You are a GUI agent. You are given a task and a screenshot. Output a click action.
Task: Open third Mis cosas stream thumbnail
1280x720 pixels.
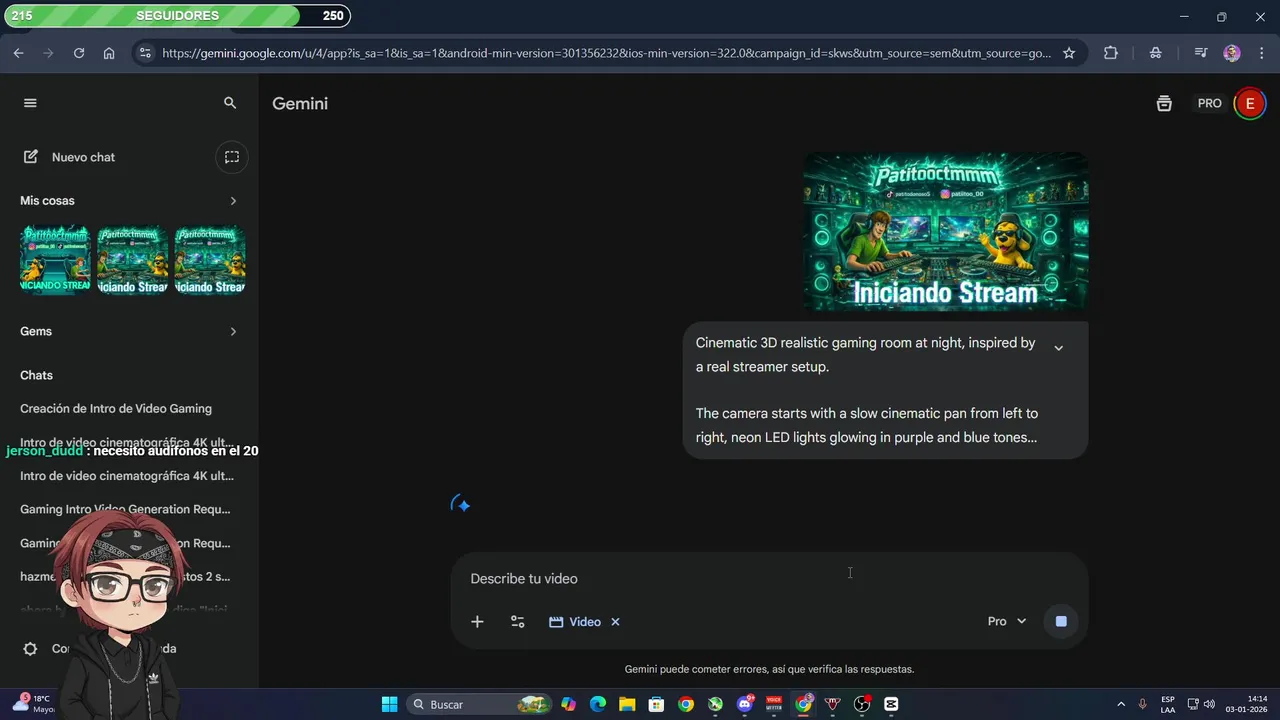[210, 260]
